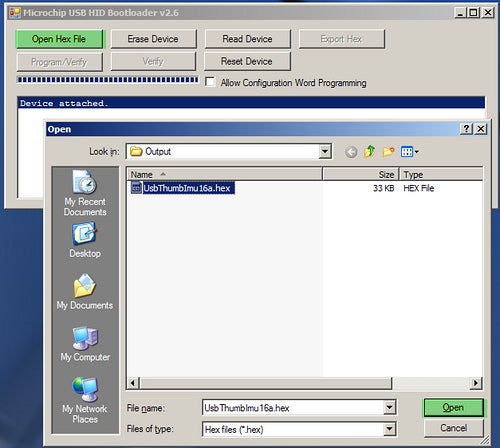Open the View menu icon in Open dialog
Image resolution: width=500 pixels, height=448 pixels.
click(410, 152)
